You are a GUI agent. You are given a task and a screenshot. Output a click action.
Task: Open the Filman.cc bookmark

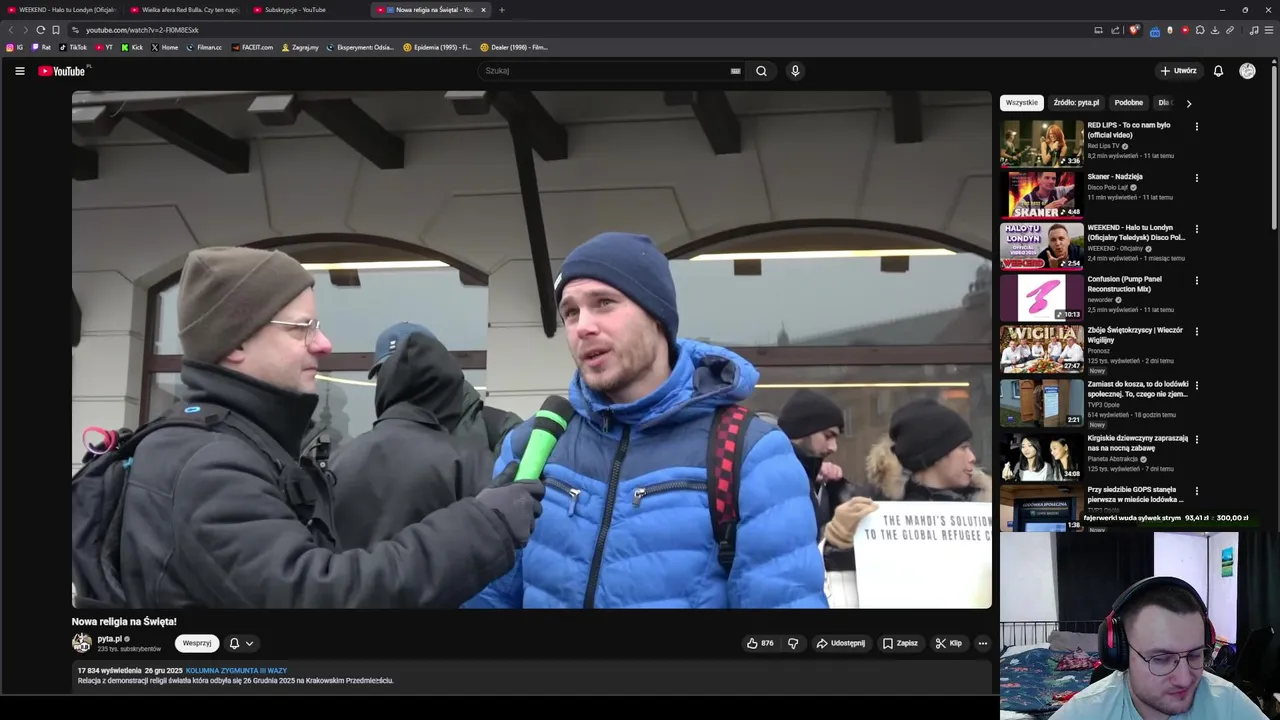point(204,47)
